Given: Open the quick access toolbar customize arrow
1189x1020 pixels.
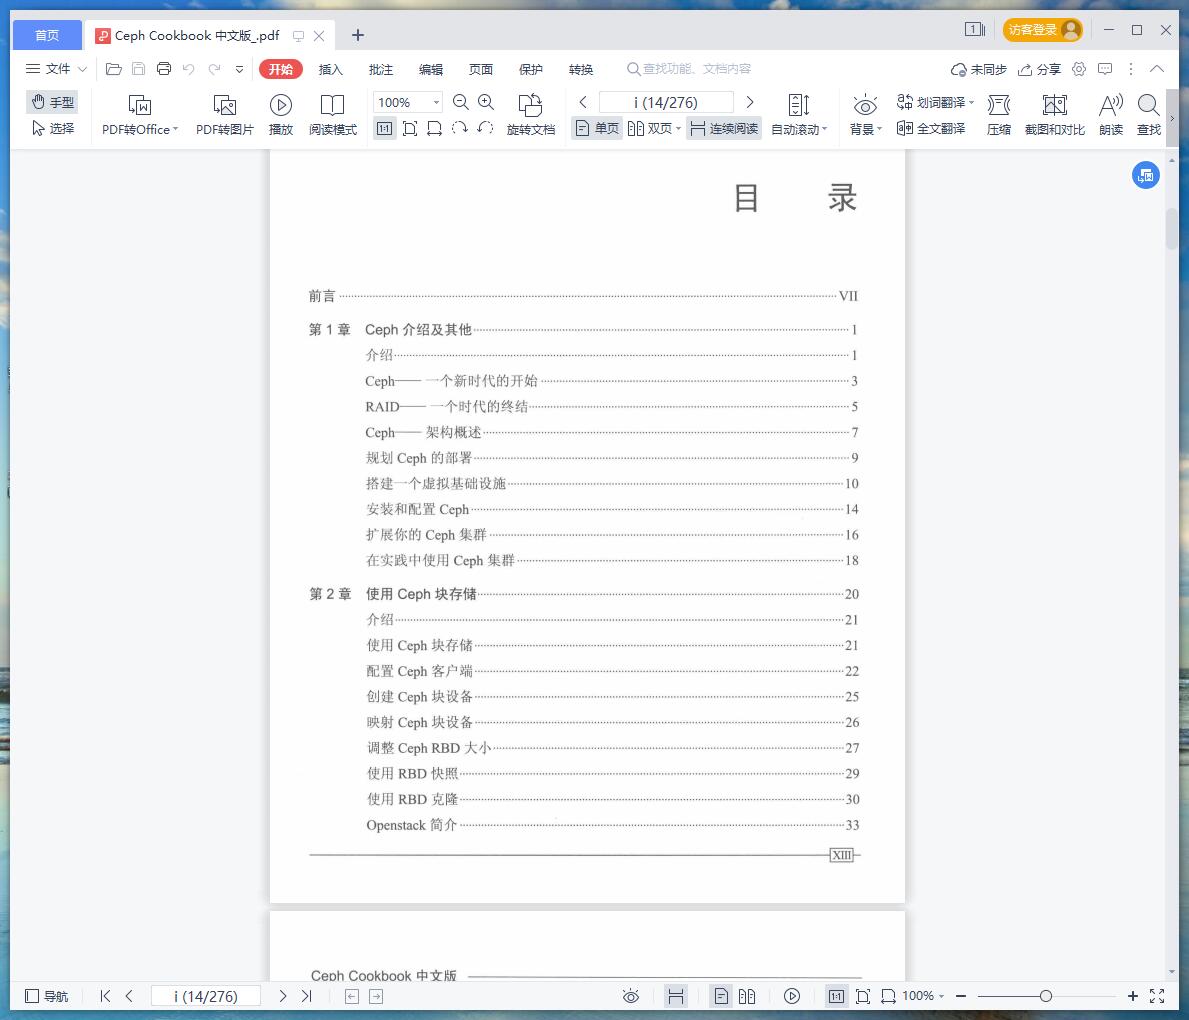Looking at the screenshot, I should pos(239,69).
